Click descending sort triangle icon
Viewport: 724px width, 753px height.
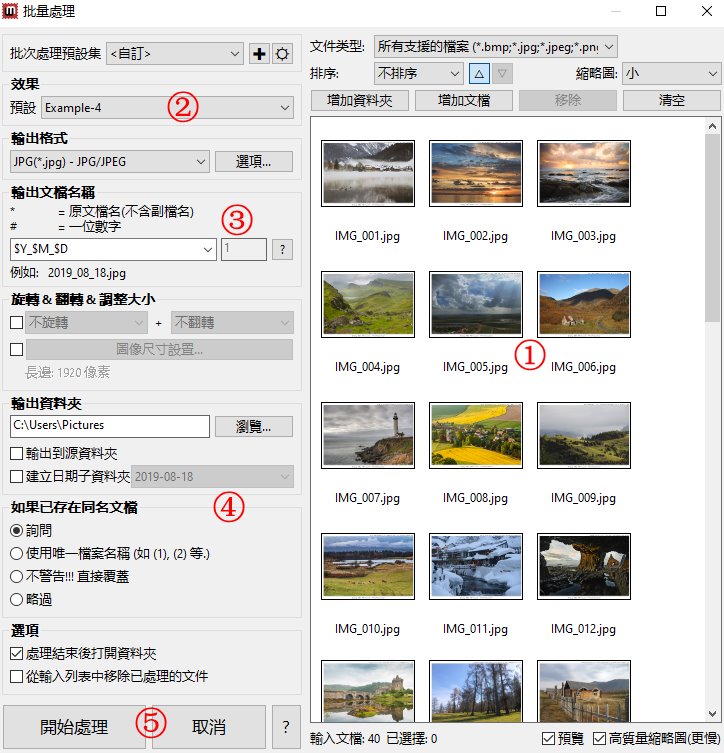(x=503, y=74)
